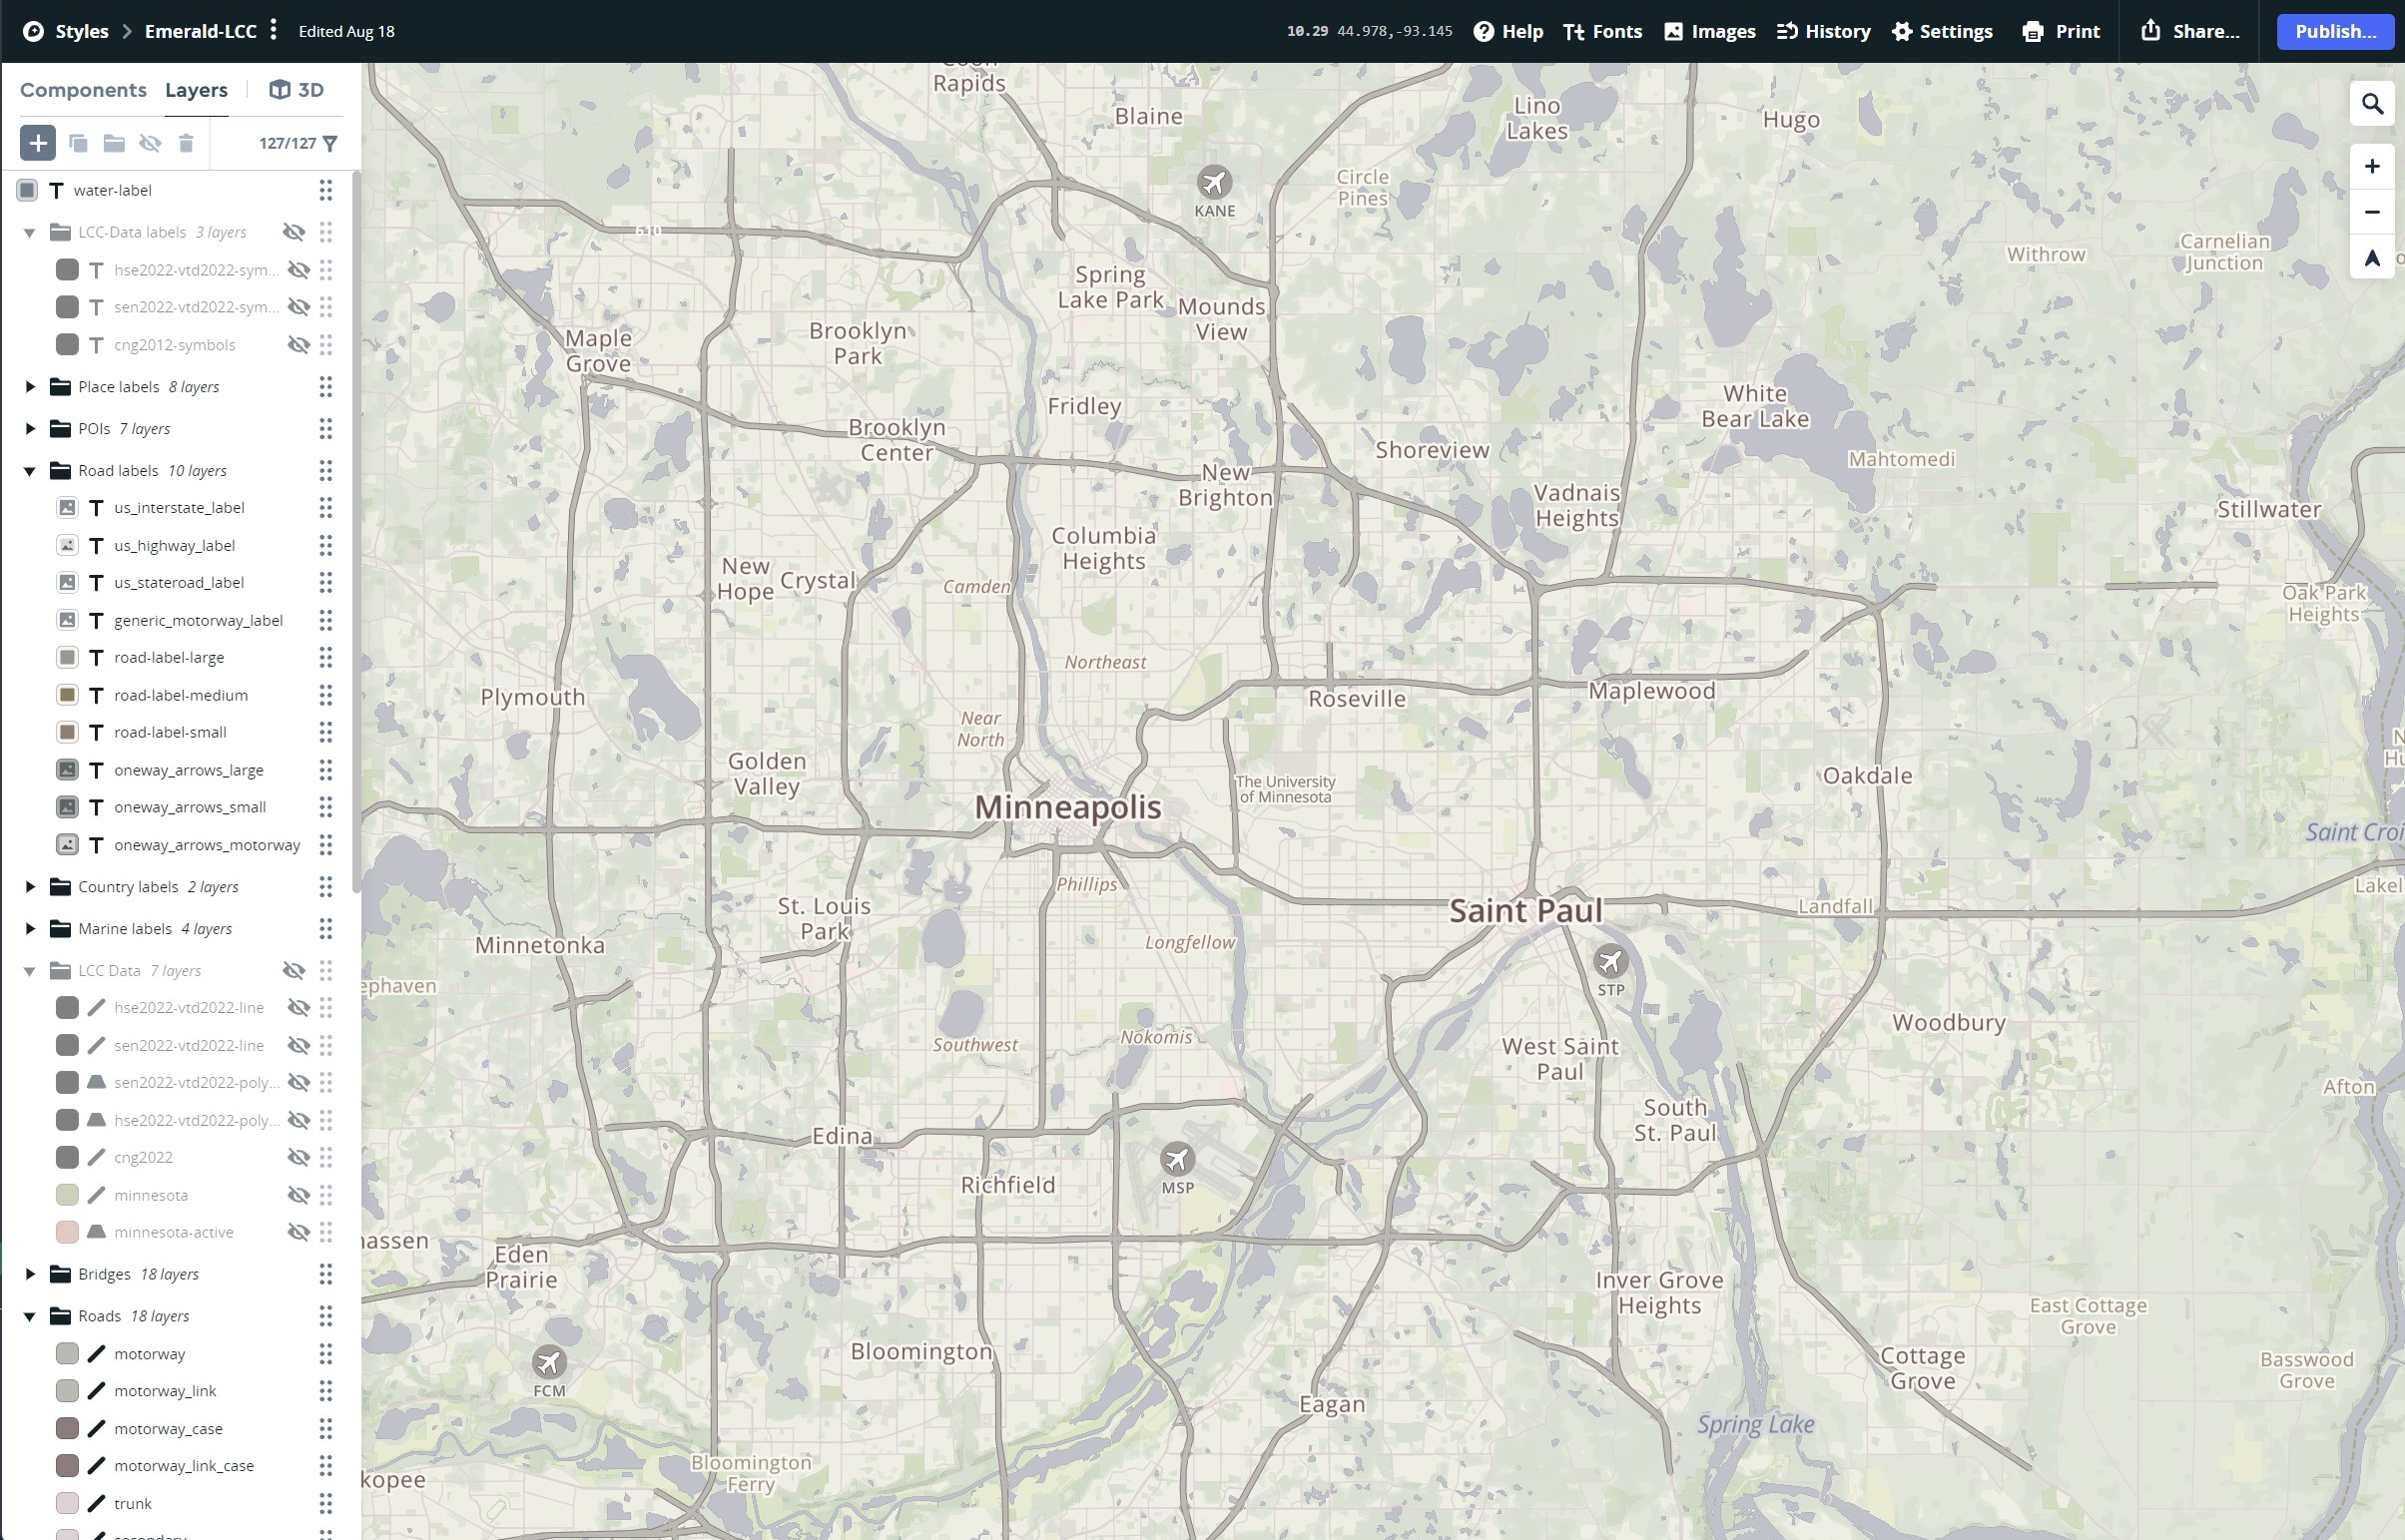
Task: Click the Publish button
Action: coord(2334,31)
